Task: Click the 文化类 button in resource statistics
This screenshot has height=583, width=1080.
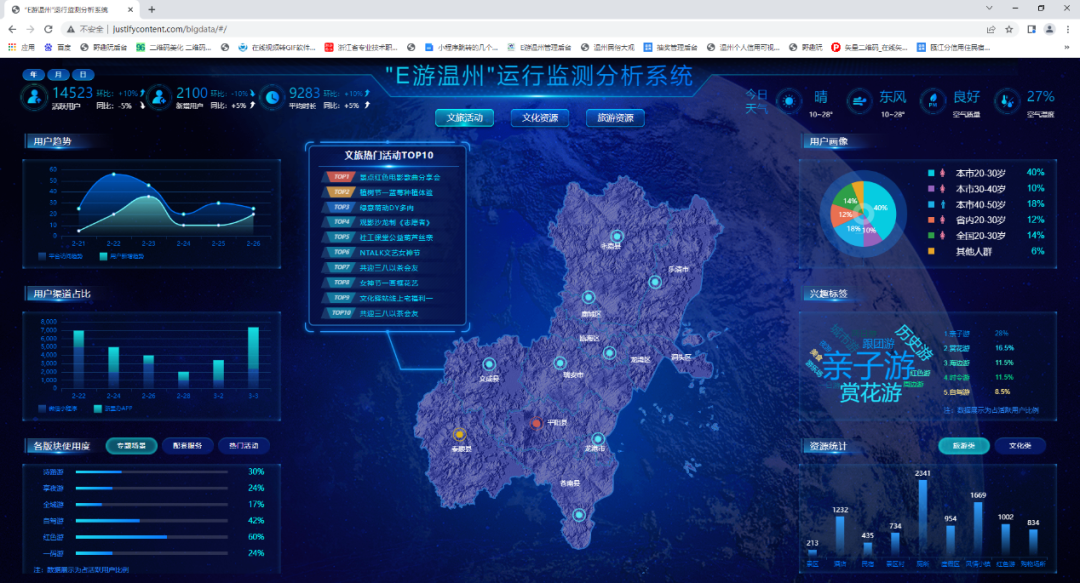Action: point(1019,446)
